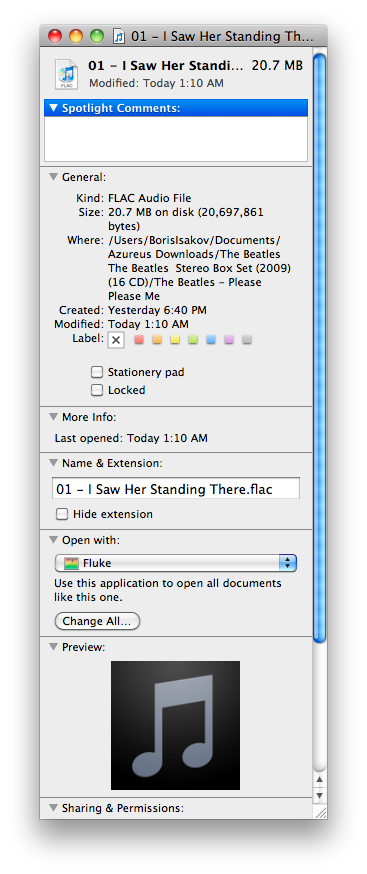The image size is (367, 874).
Task: Open the Fluke application dropdown
Action: point(176,564)
